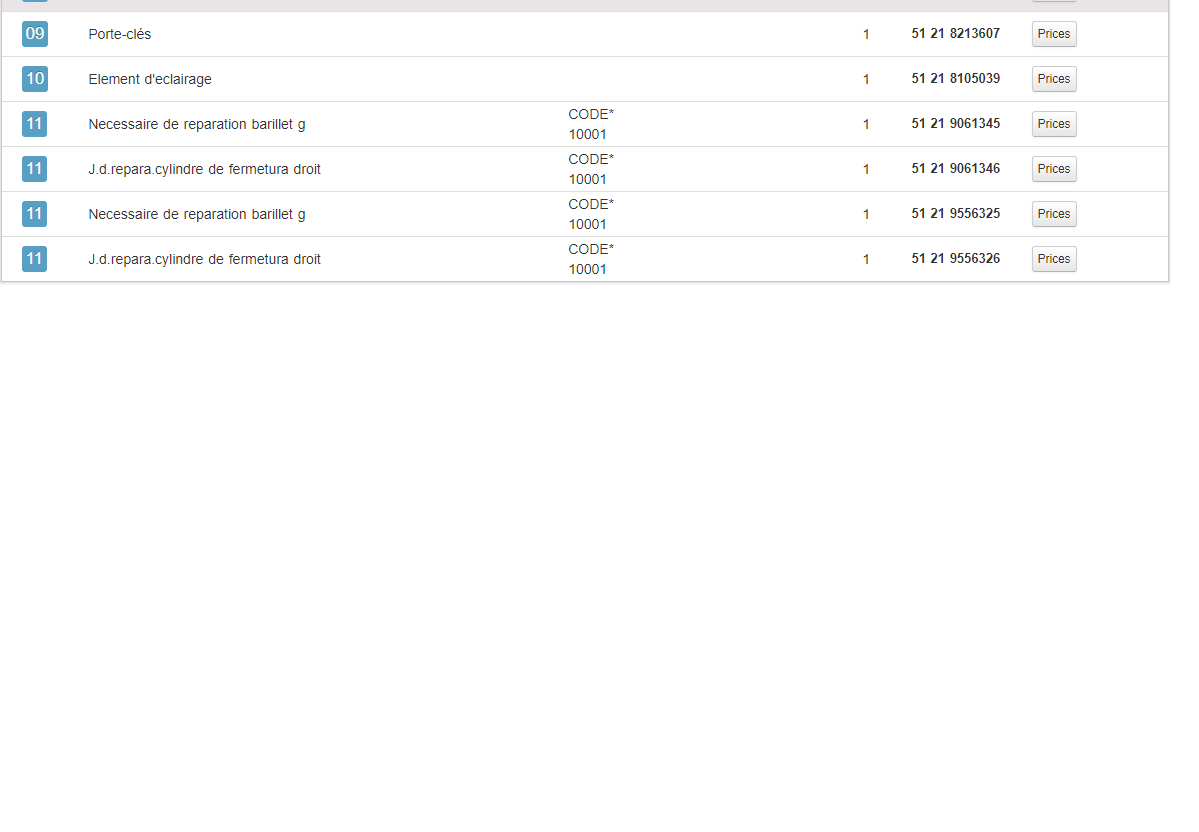The image size is (1199, 832).
Task: Select part number 51 21 9556326
Action: pos(955,259)
